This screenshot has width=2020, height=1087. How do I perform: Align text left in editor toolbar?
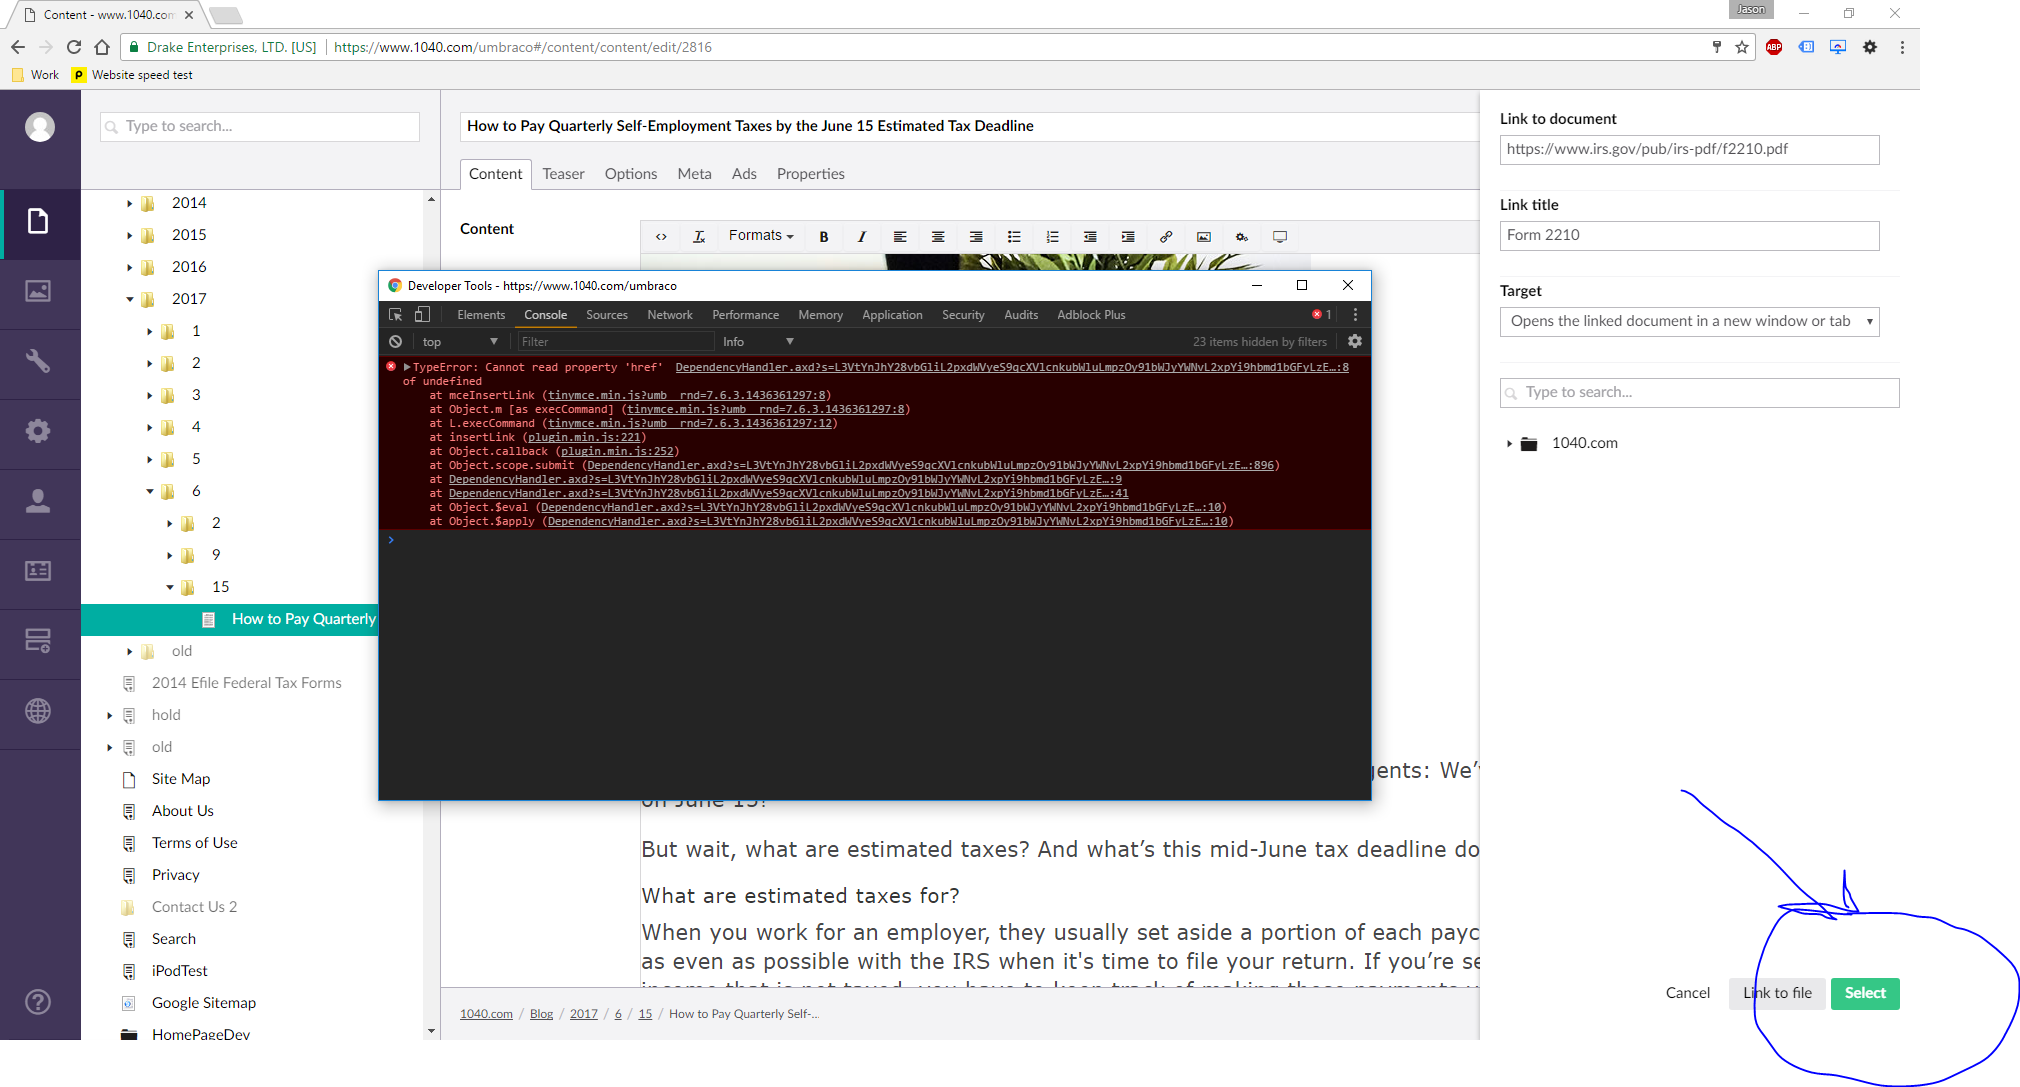click(900, 237)
